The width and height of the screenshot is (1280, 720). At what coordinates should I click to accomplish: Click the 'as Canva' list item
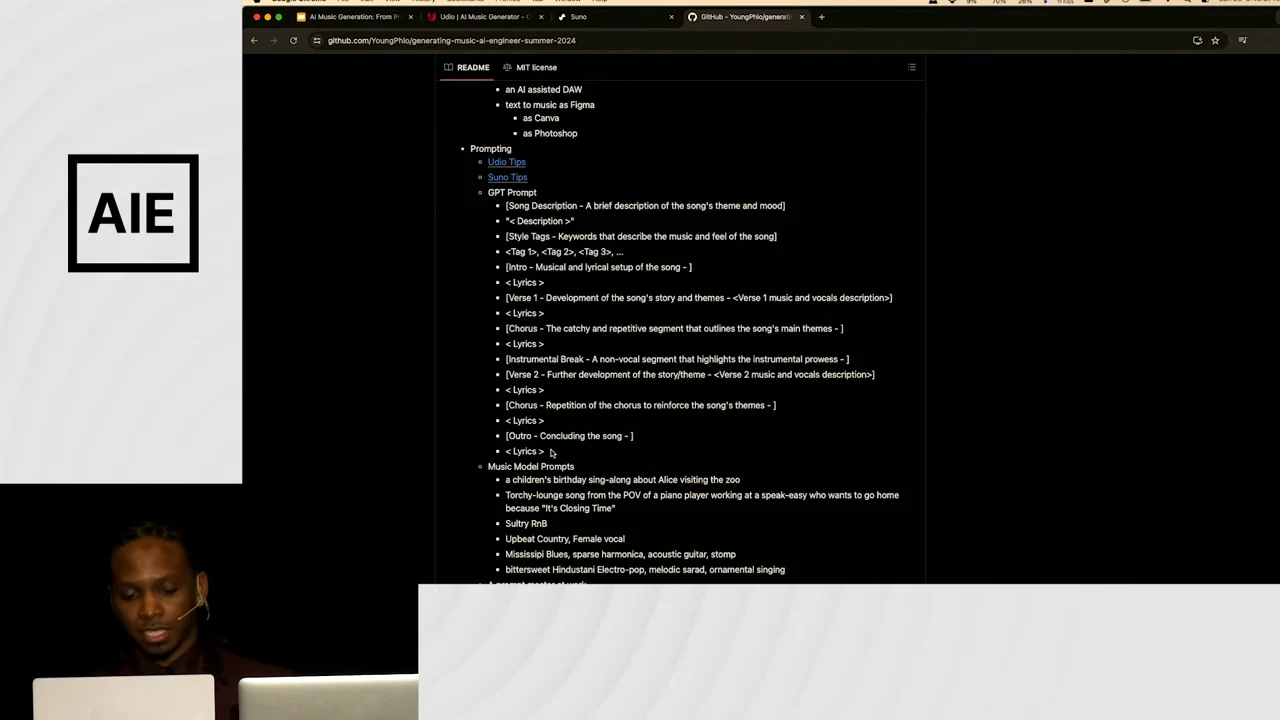pyautogui.click(x=541, y=118)
